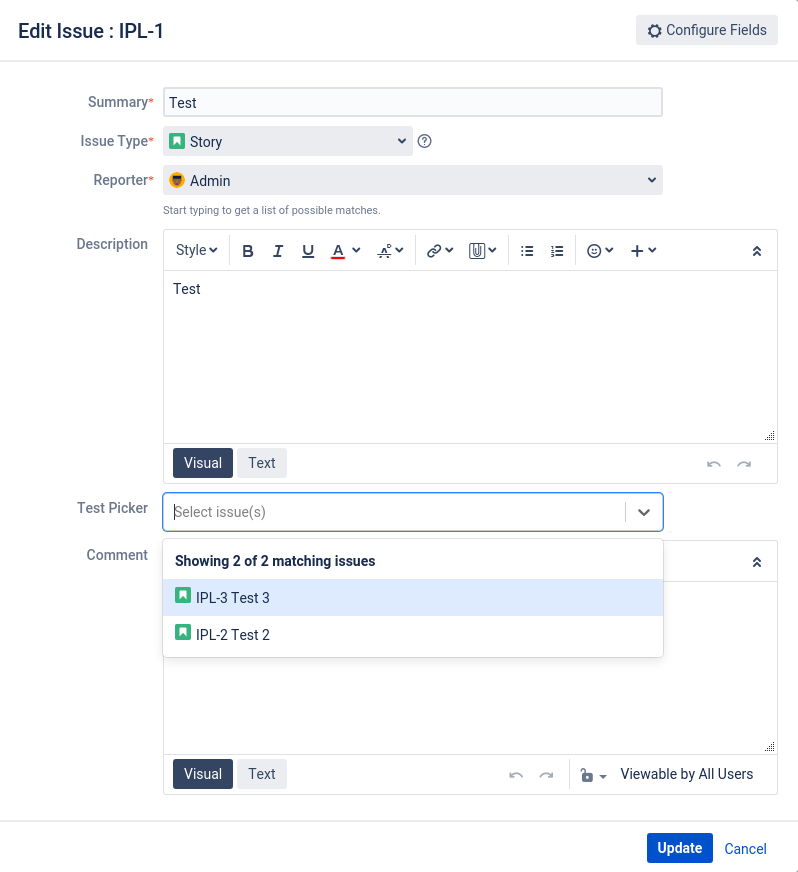This screenshot has width=798, height=872.
Task: Click the Test Picker issue input
Action: coord(395,512)
